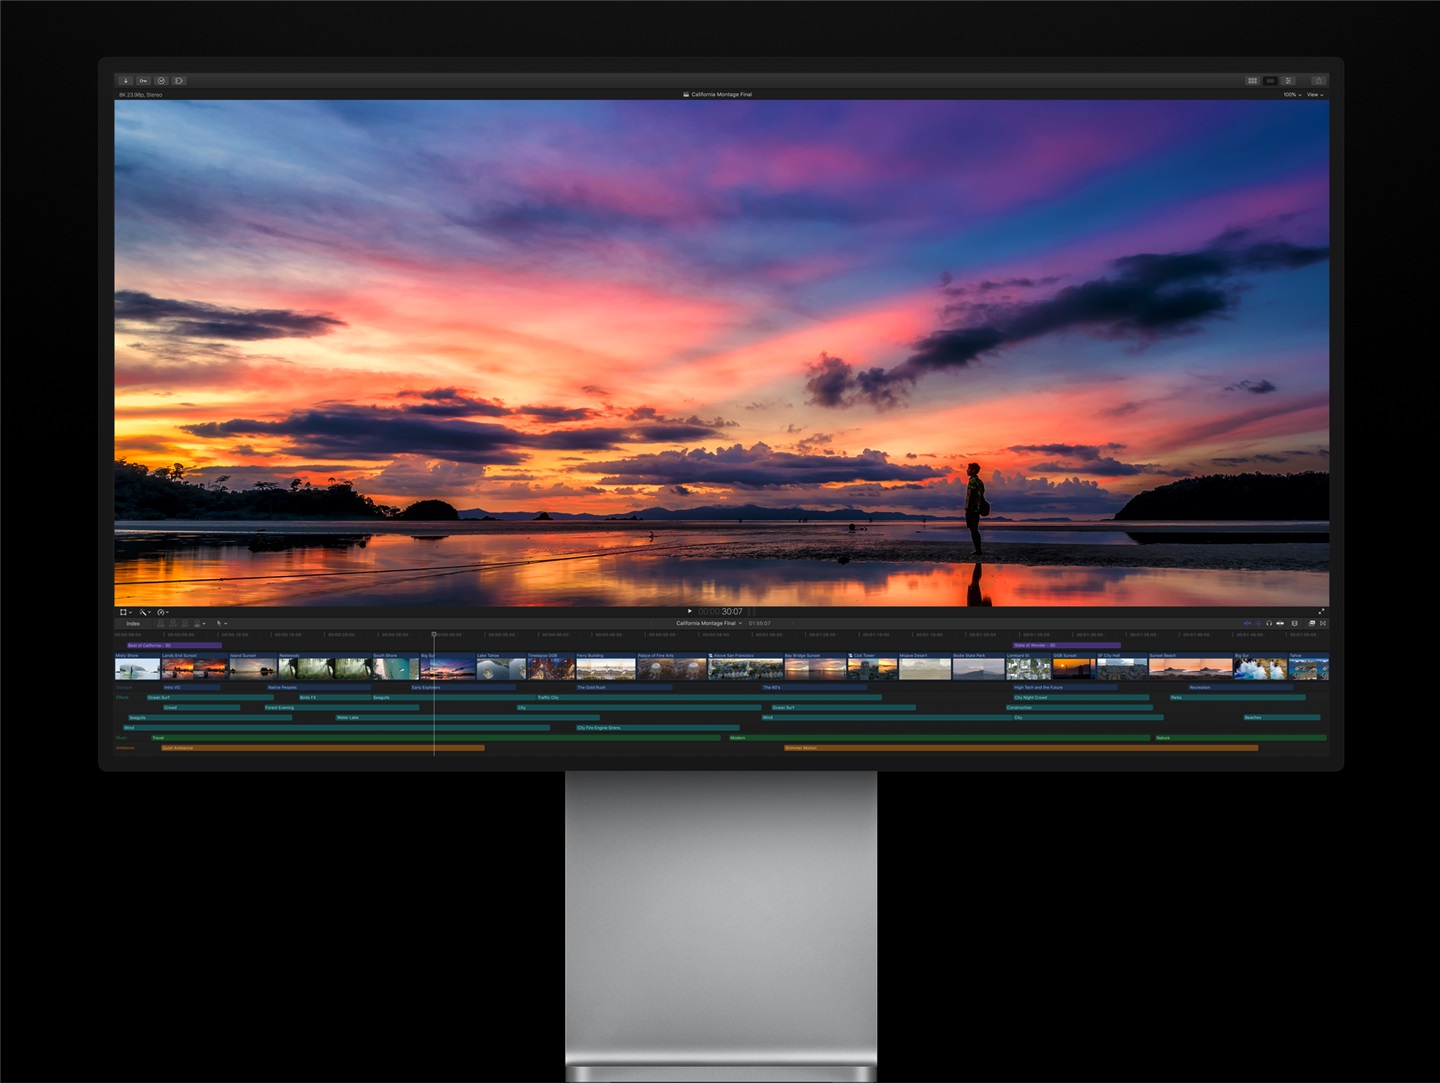This screenshot has height=1083, width=1440.
Task: Select the High Tech and the Future clip
Action: coord(1065,687)
